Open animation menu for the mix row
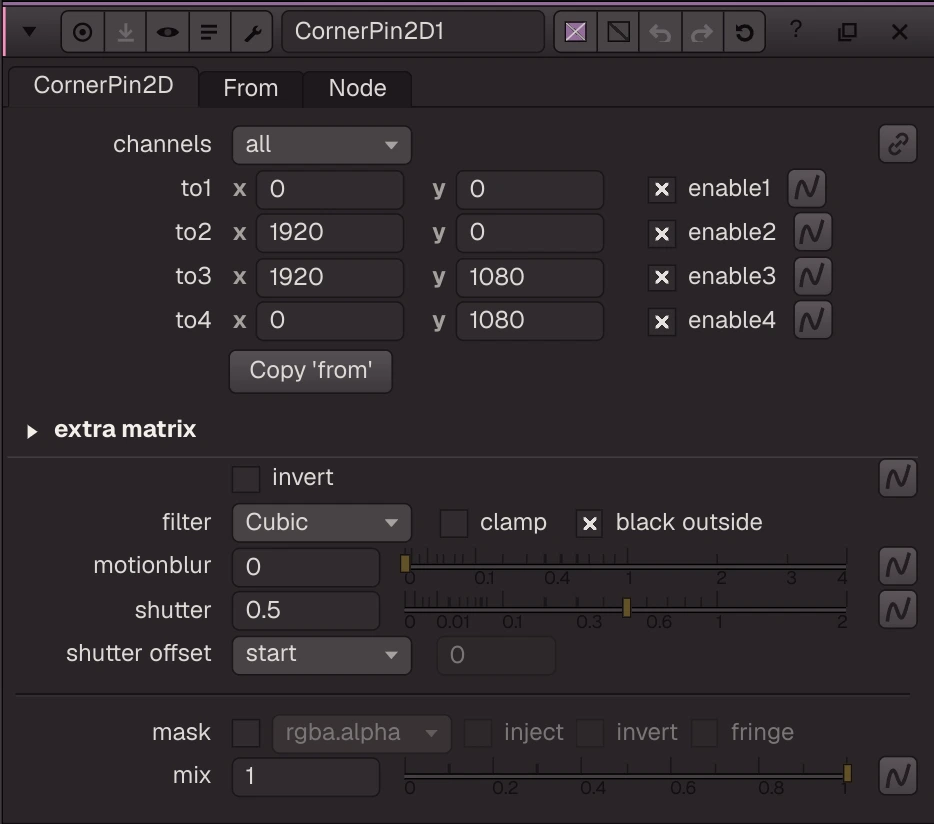 click(x=898, y=776)
